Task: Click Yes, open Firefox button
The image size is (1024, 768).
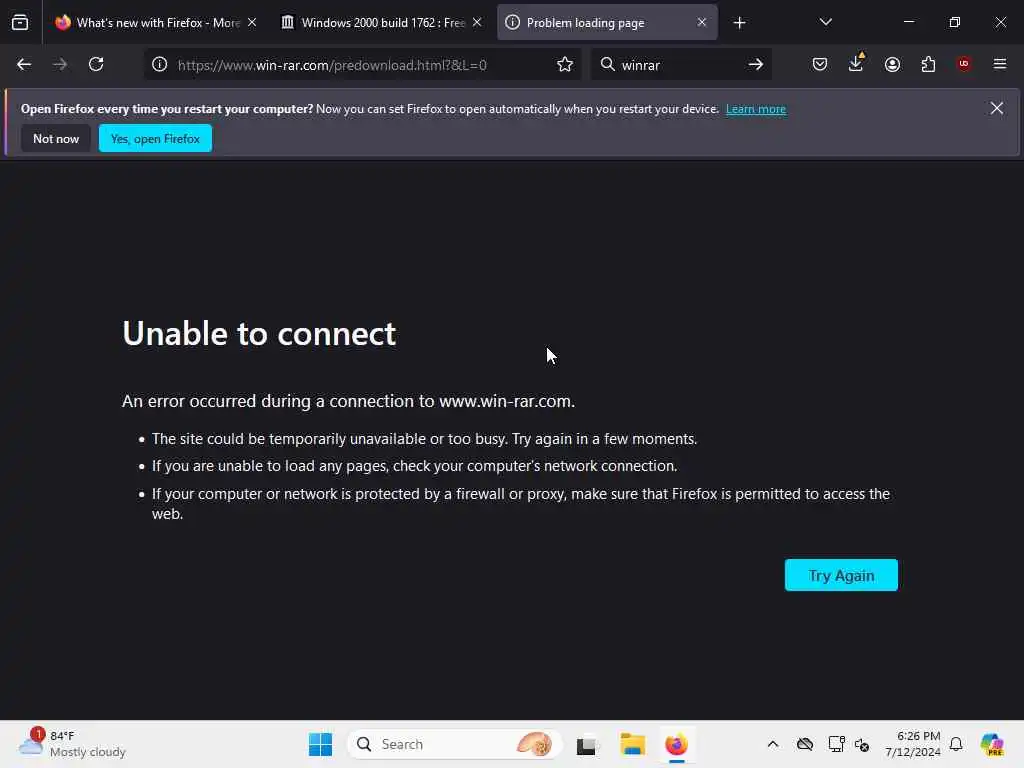Action: pos(155,138)
